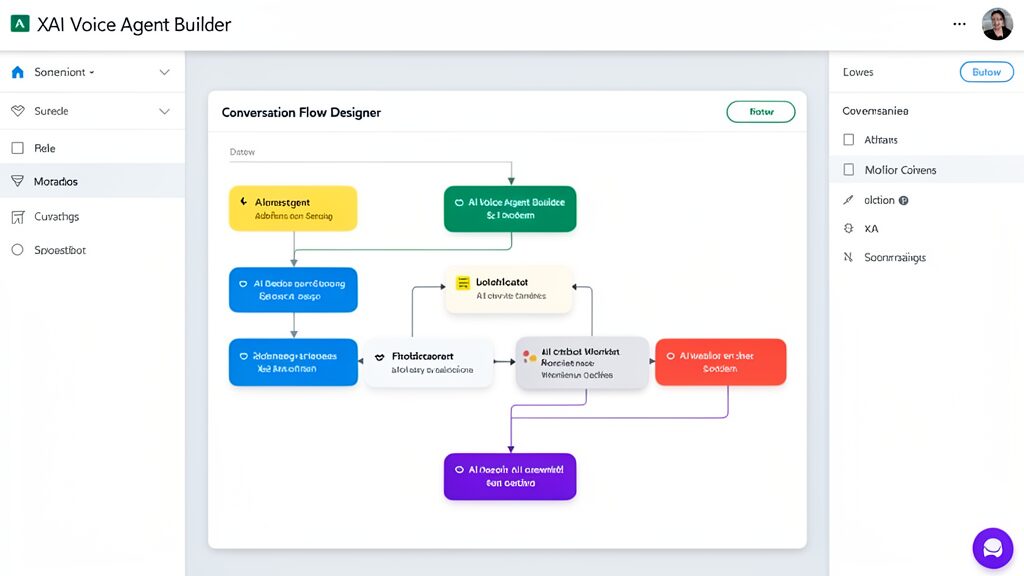
Task: Click the Surede sidebar item label
Action: coord(51,111)
